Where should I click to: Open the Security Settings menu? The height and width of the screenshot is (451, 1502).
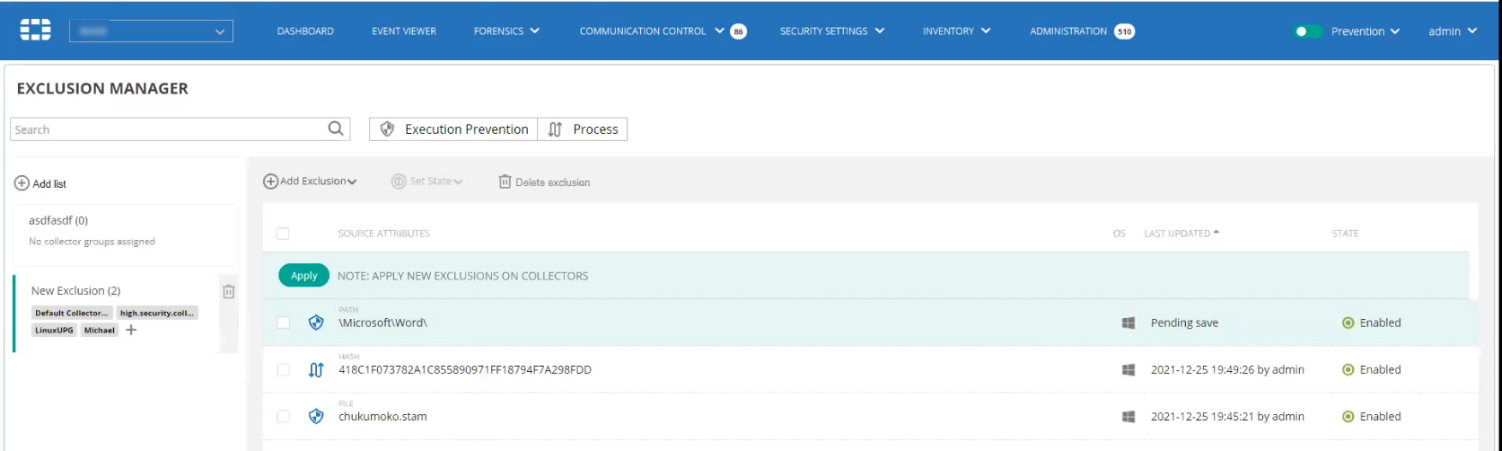[x=831, y=32]
